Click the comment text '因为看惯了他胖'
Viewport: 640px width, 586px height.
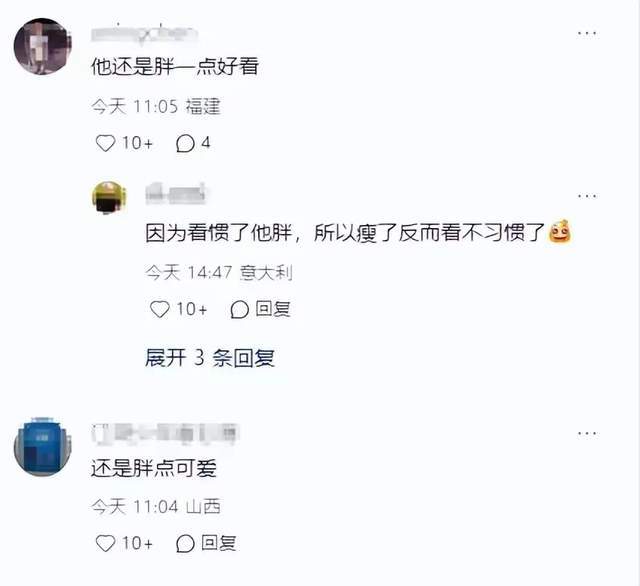point(219,233)
